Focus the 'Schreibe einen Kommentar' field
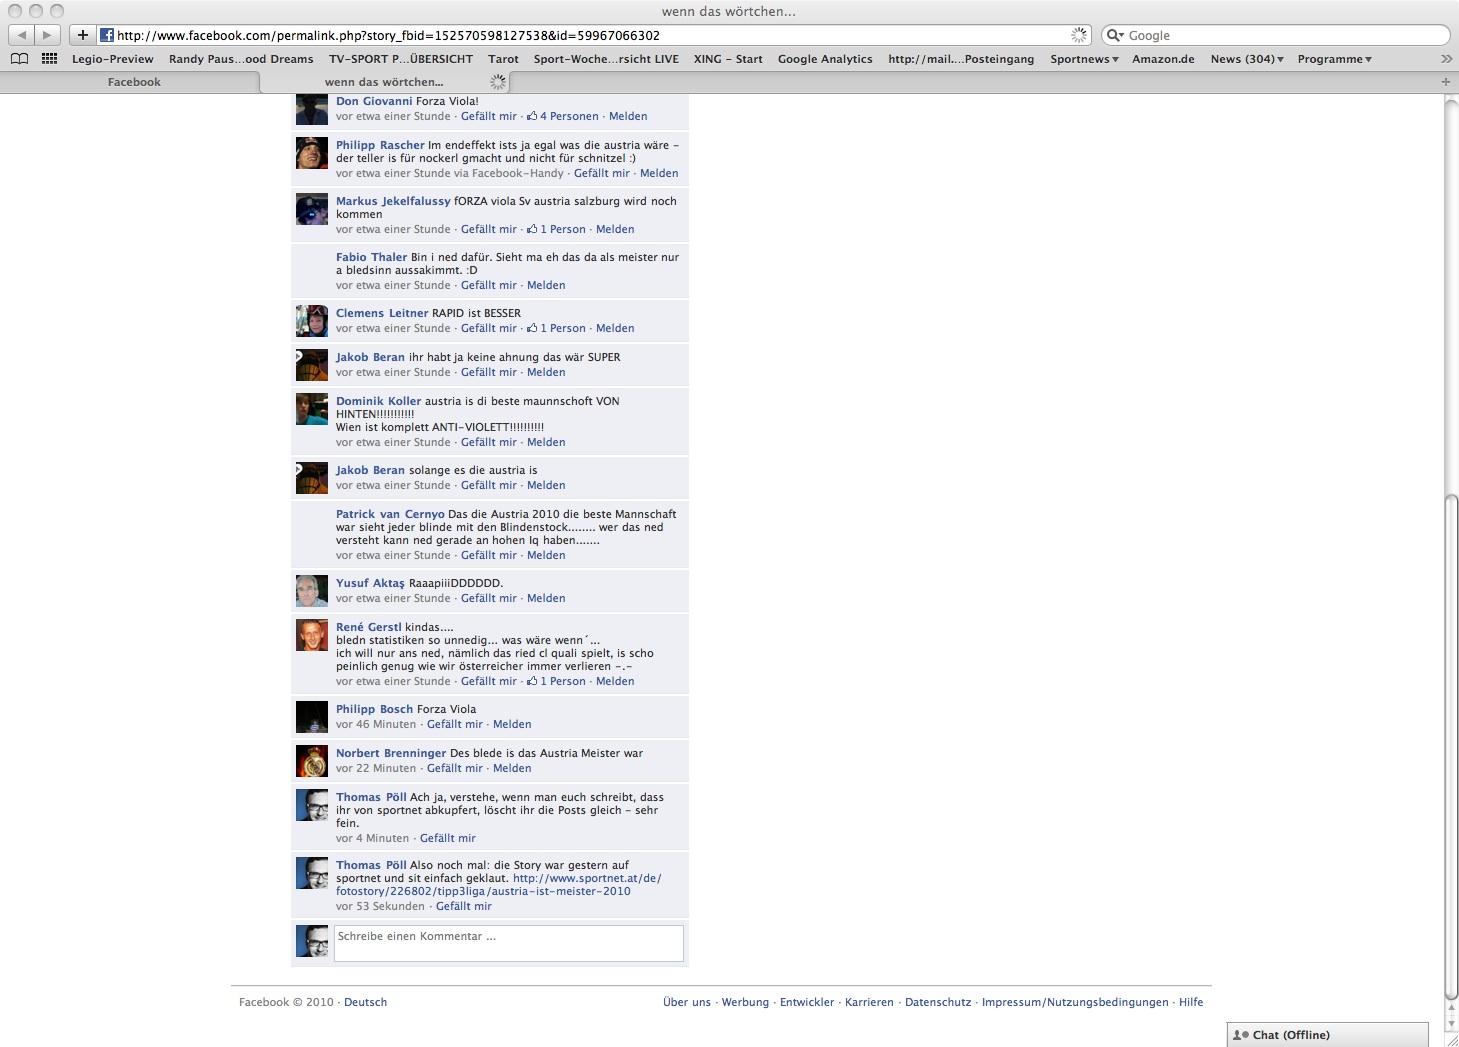Image resolution: width=1459 pixels, height=1047 pixels. (508, 943)
